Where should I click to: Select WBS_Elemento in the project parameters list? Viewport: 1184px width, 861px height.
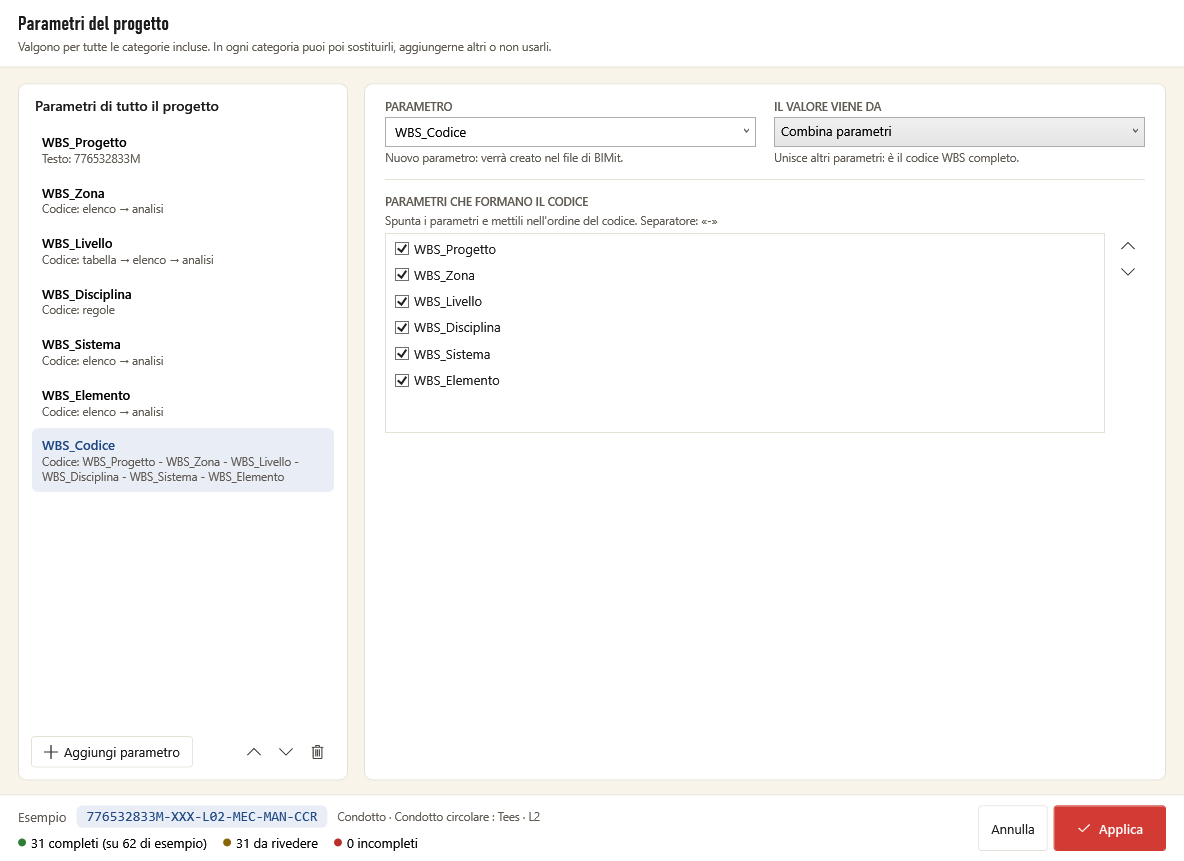coord(183,403)
